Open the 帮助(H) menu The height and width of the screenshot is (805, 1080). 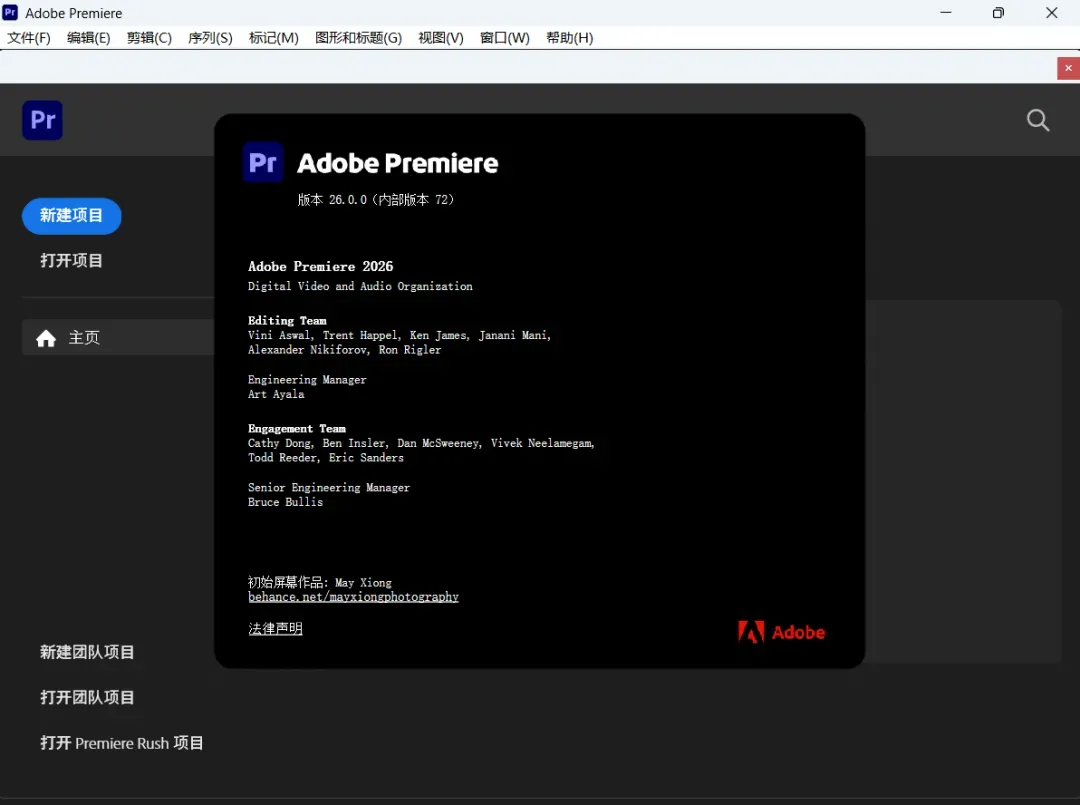pos(570,38)
